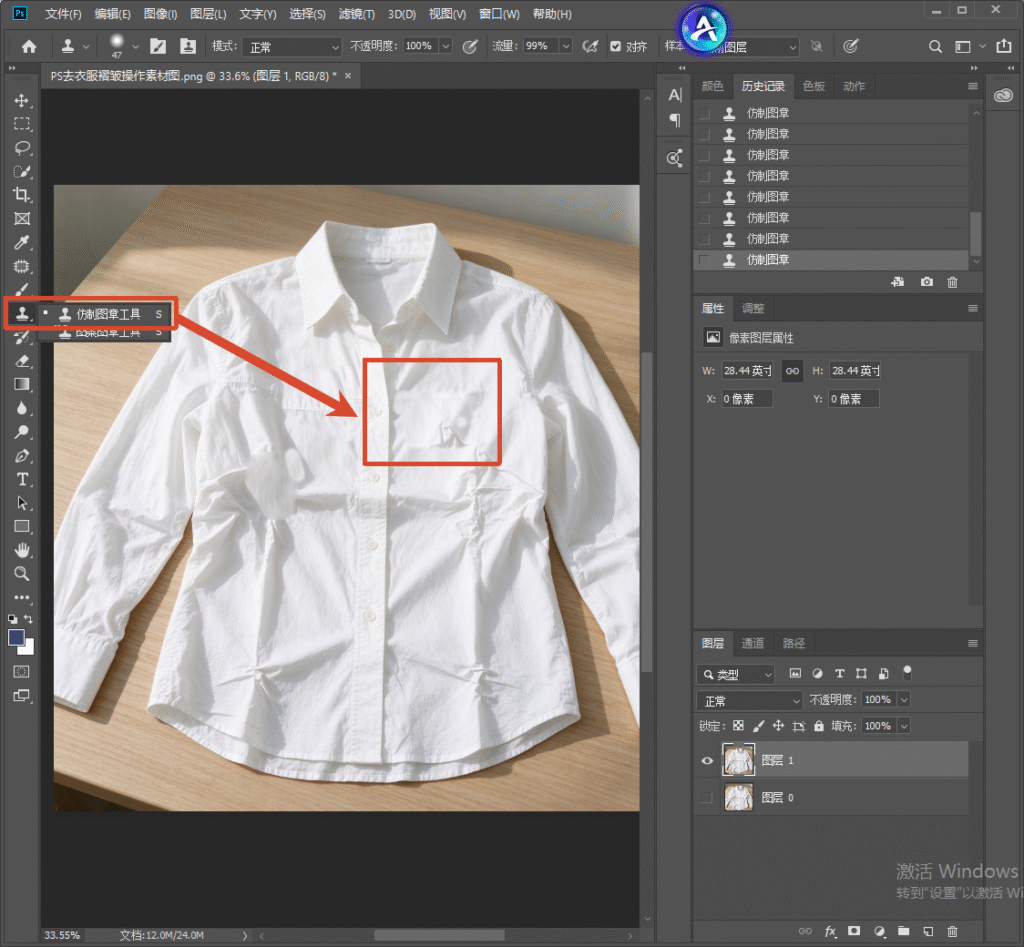Select the Zoom tool

click(x=22, y=574)
